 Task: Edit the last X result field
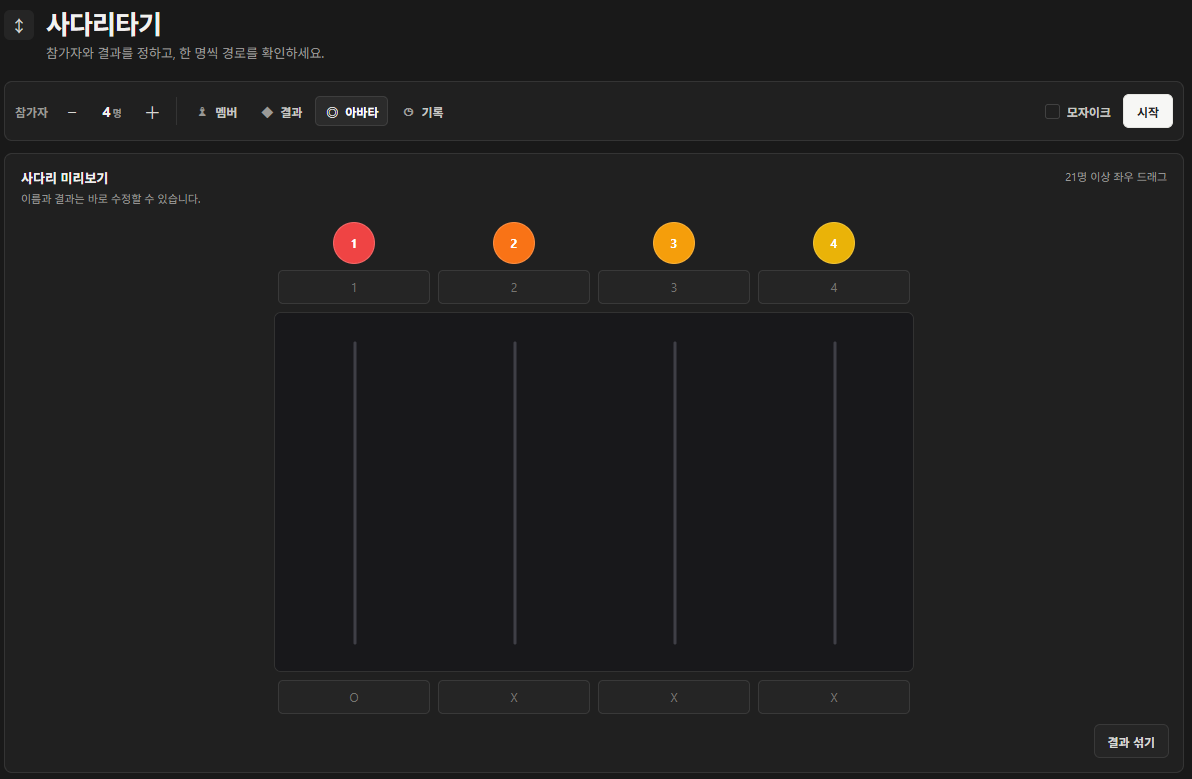[x=834, y=697]
